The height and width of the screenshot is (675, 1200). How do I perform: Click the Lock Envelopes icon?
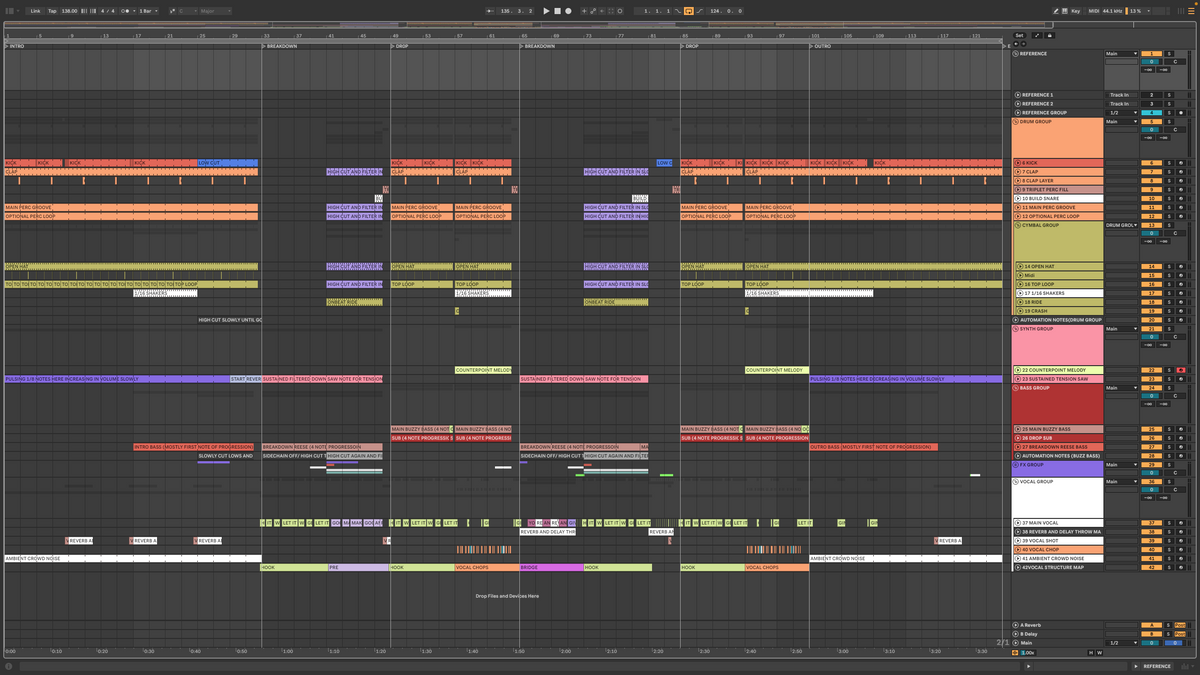tap(1047, 35)
